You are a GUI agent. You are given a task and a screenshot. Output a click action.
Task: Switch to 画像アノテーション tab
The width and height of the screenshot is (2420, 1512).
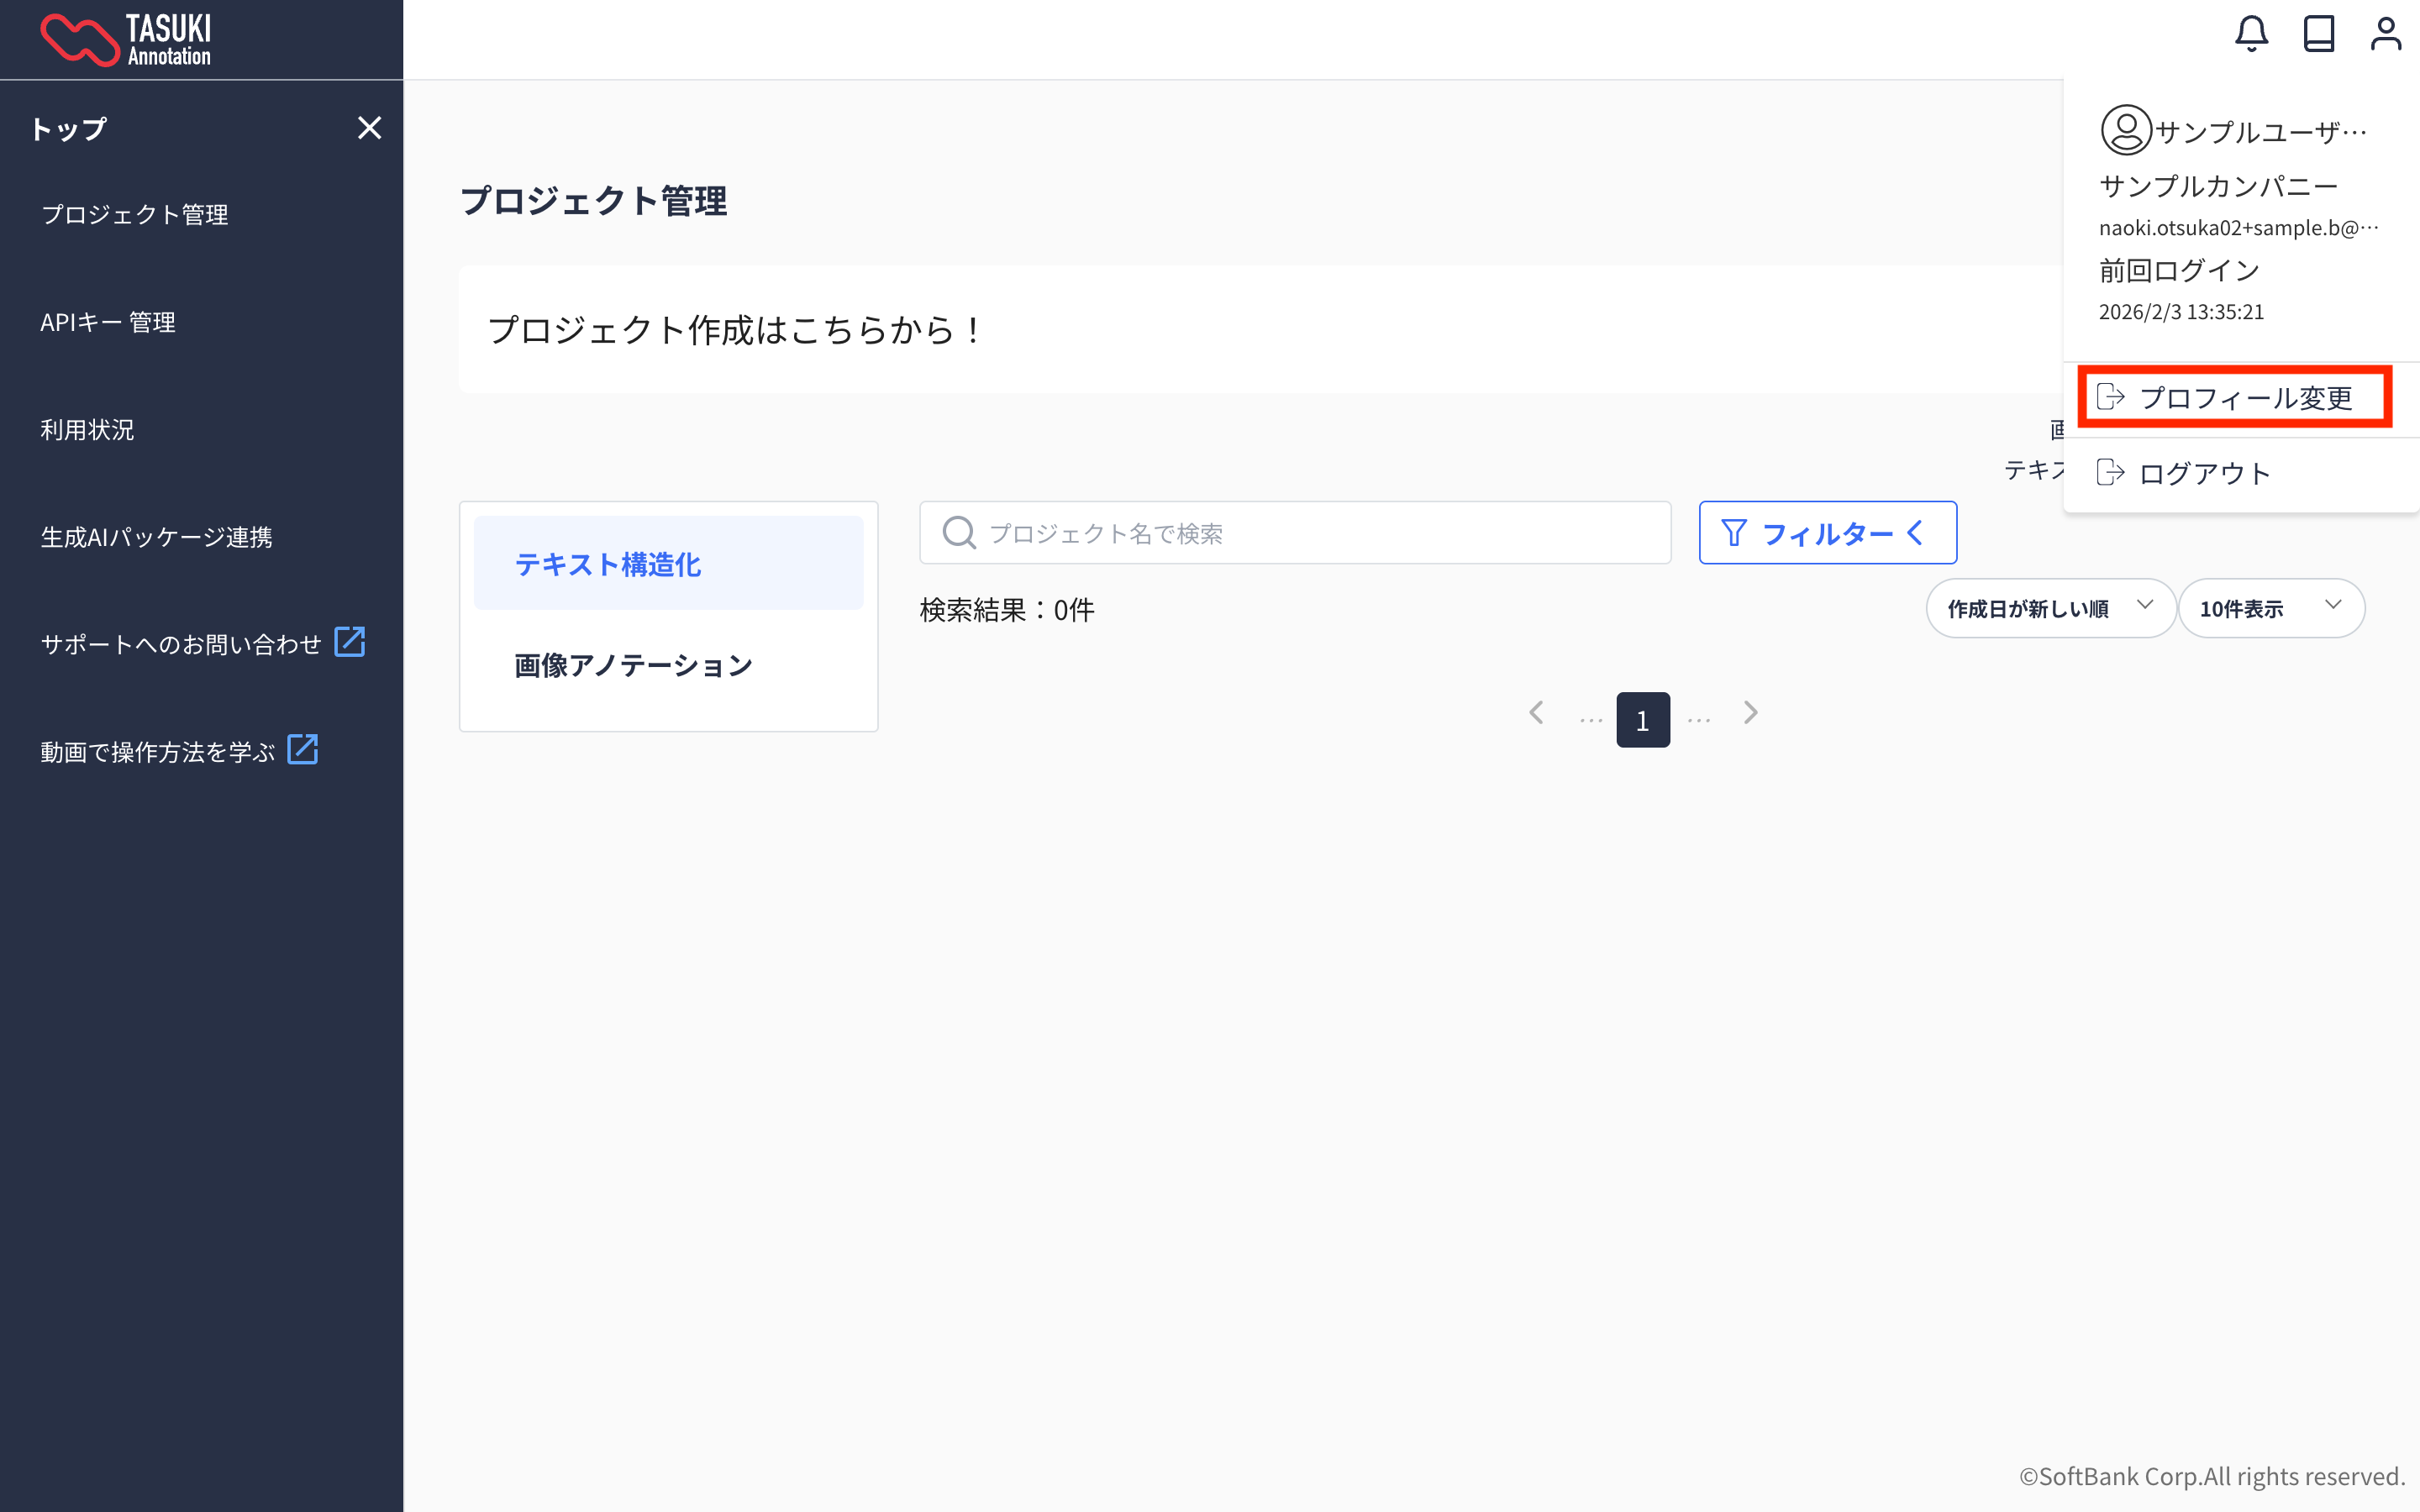coord(634,665)
